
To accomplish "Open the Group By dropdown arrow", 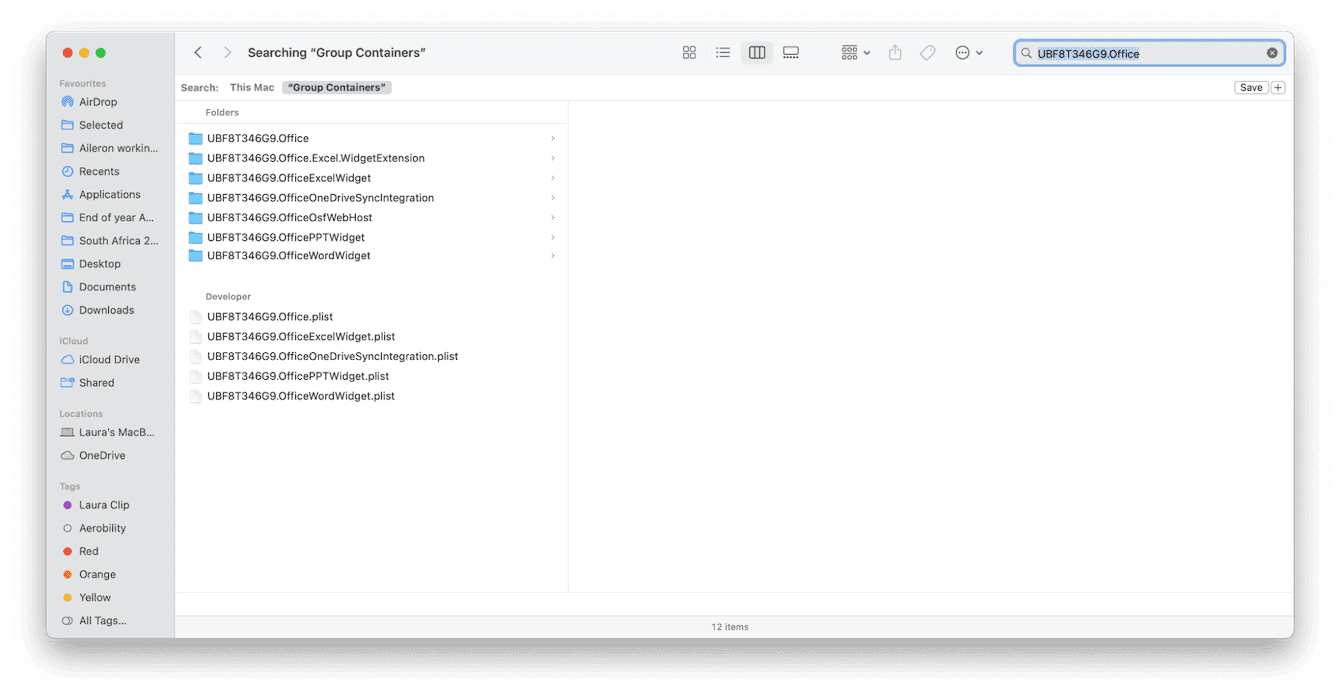I will pyautogui.click(x=867, y=52).
